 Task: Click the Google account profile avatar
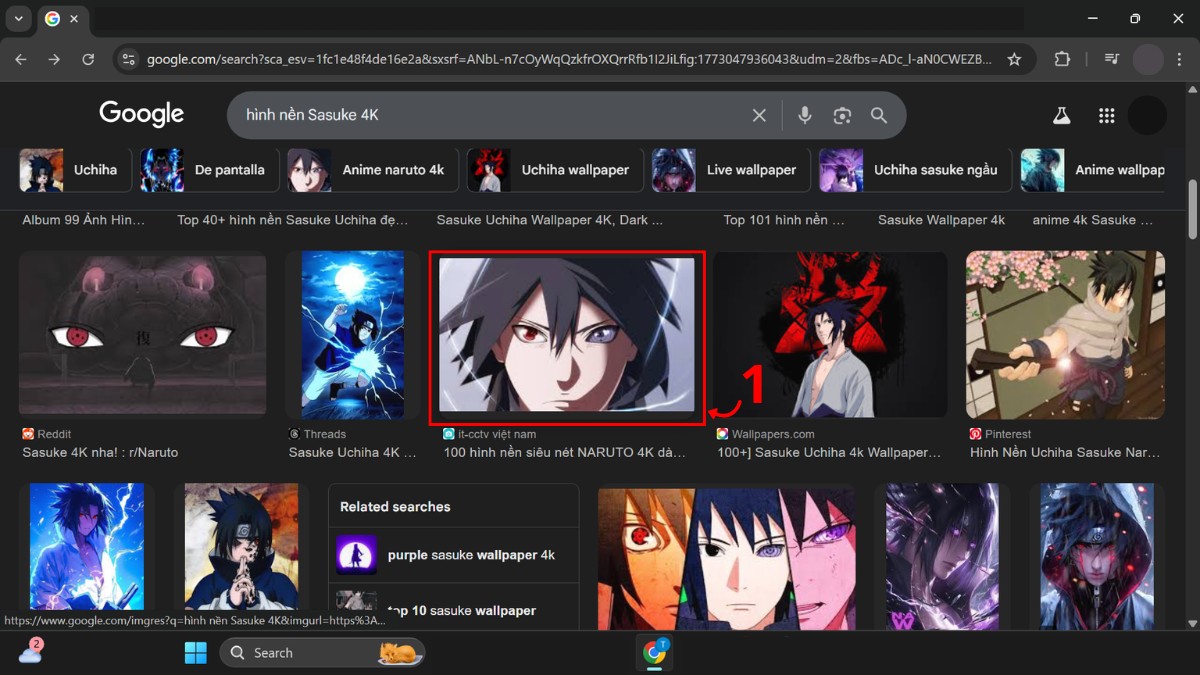[1146, 115]
